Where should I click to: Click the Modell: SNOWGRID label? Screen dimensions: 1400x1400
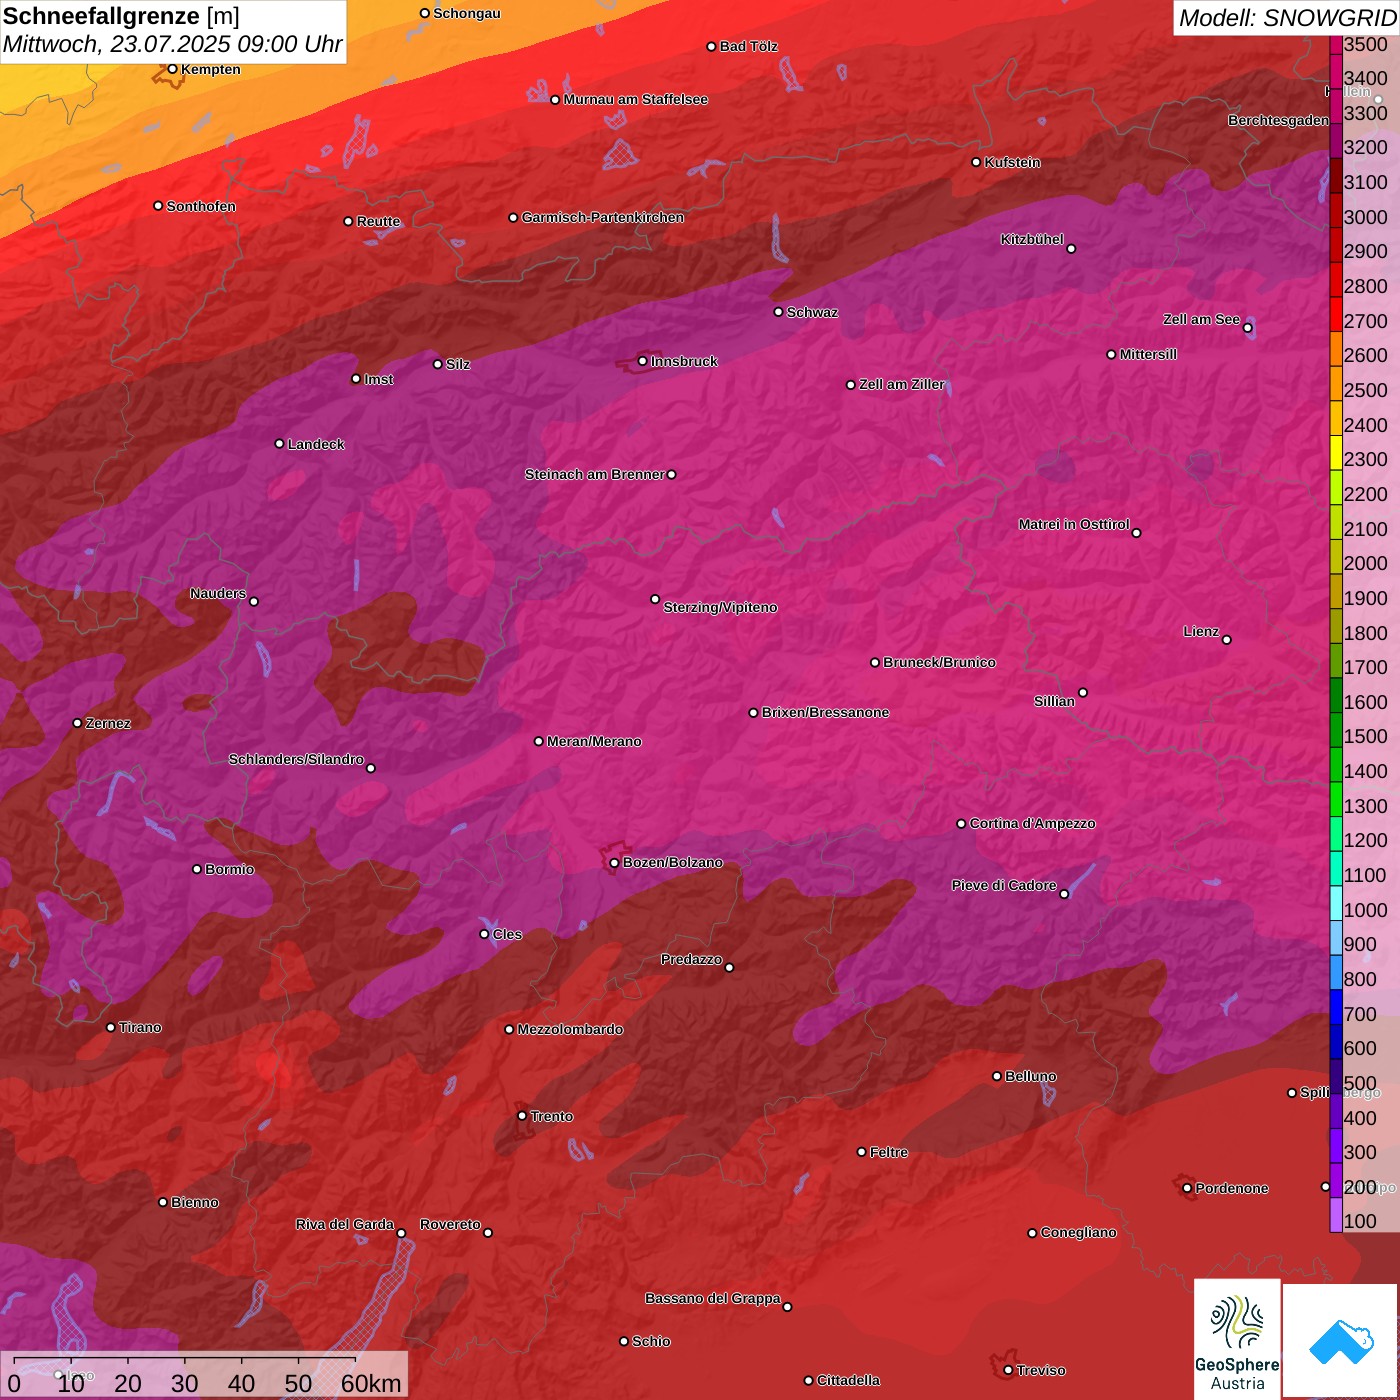coord(1287,18)
